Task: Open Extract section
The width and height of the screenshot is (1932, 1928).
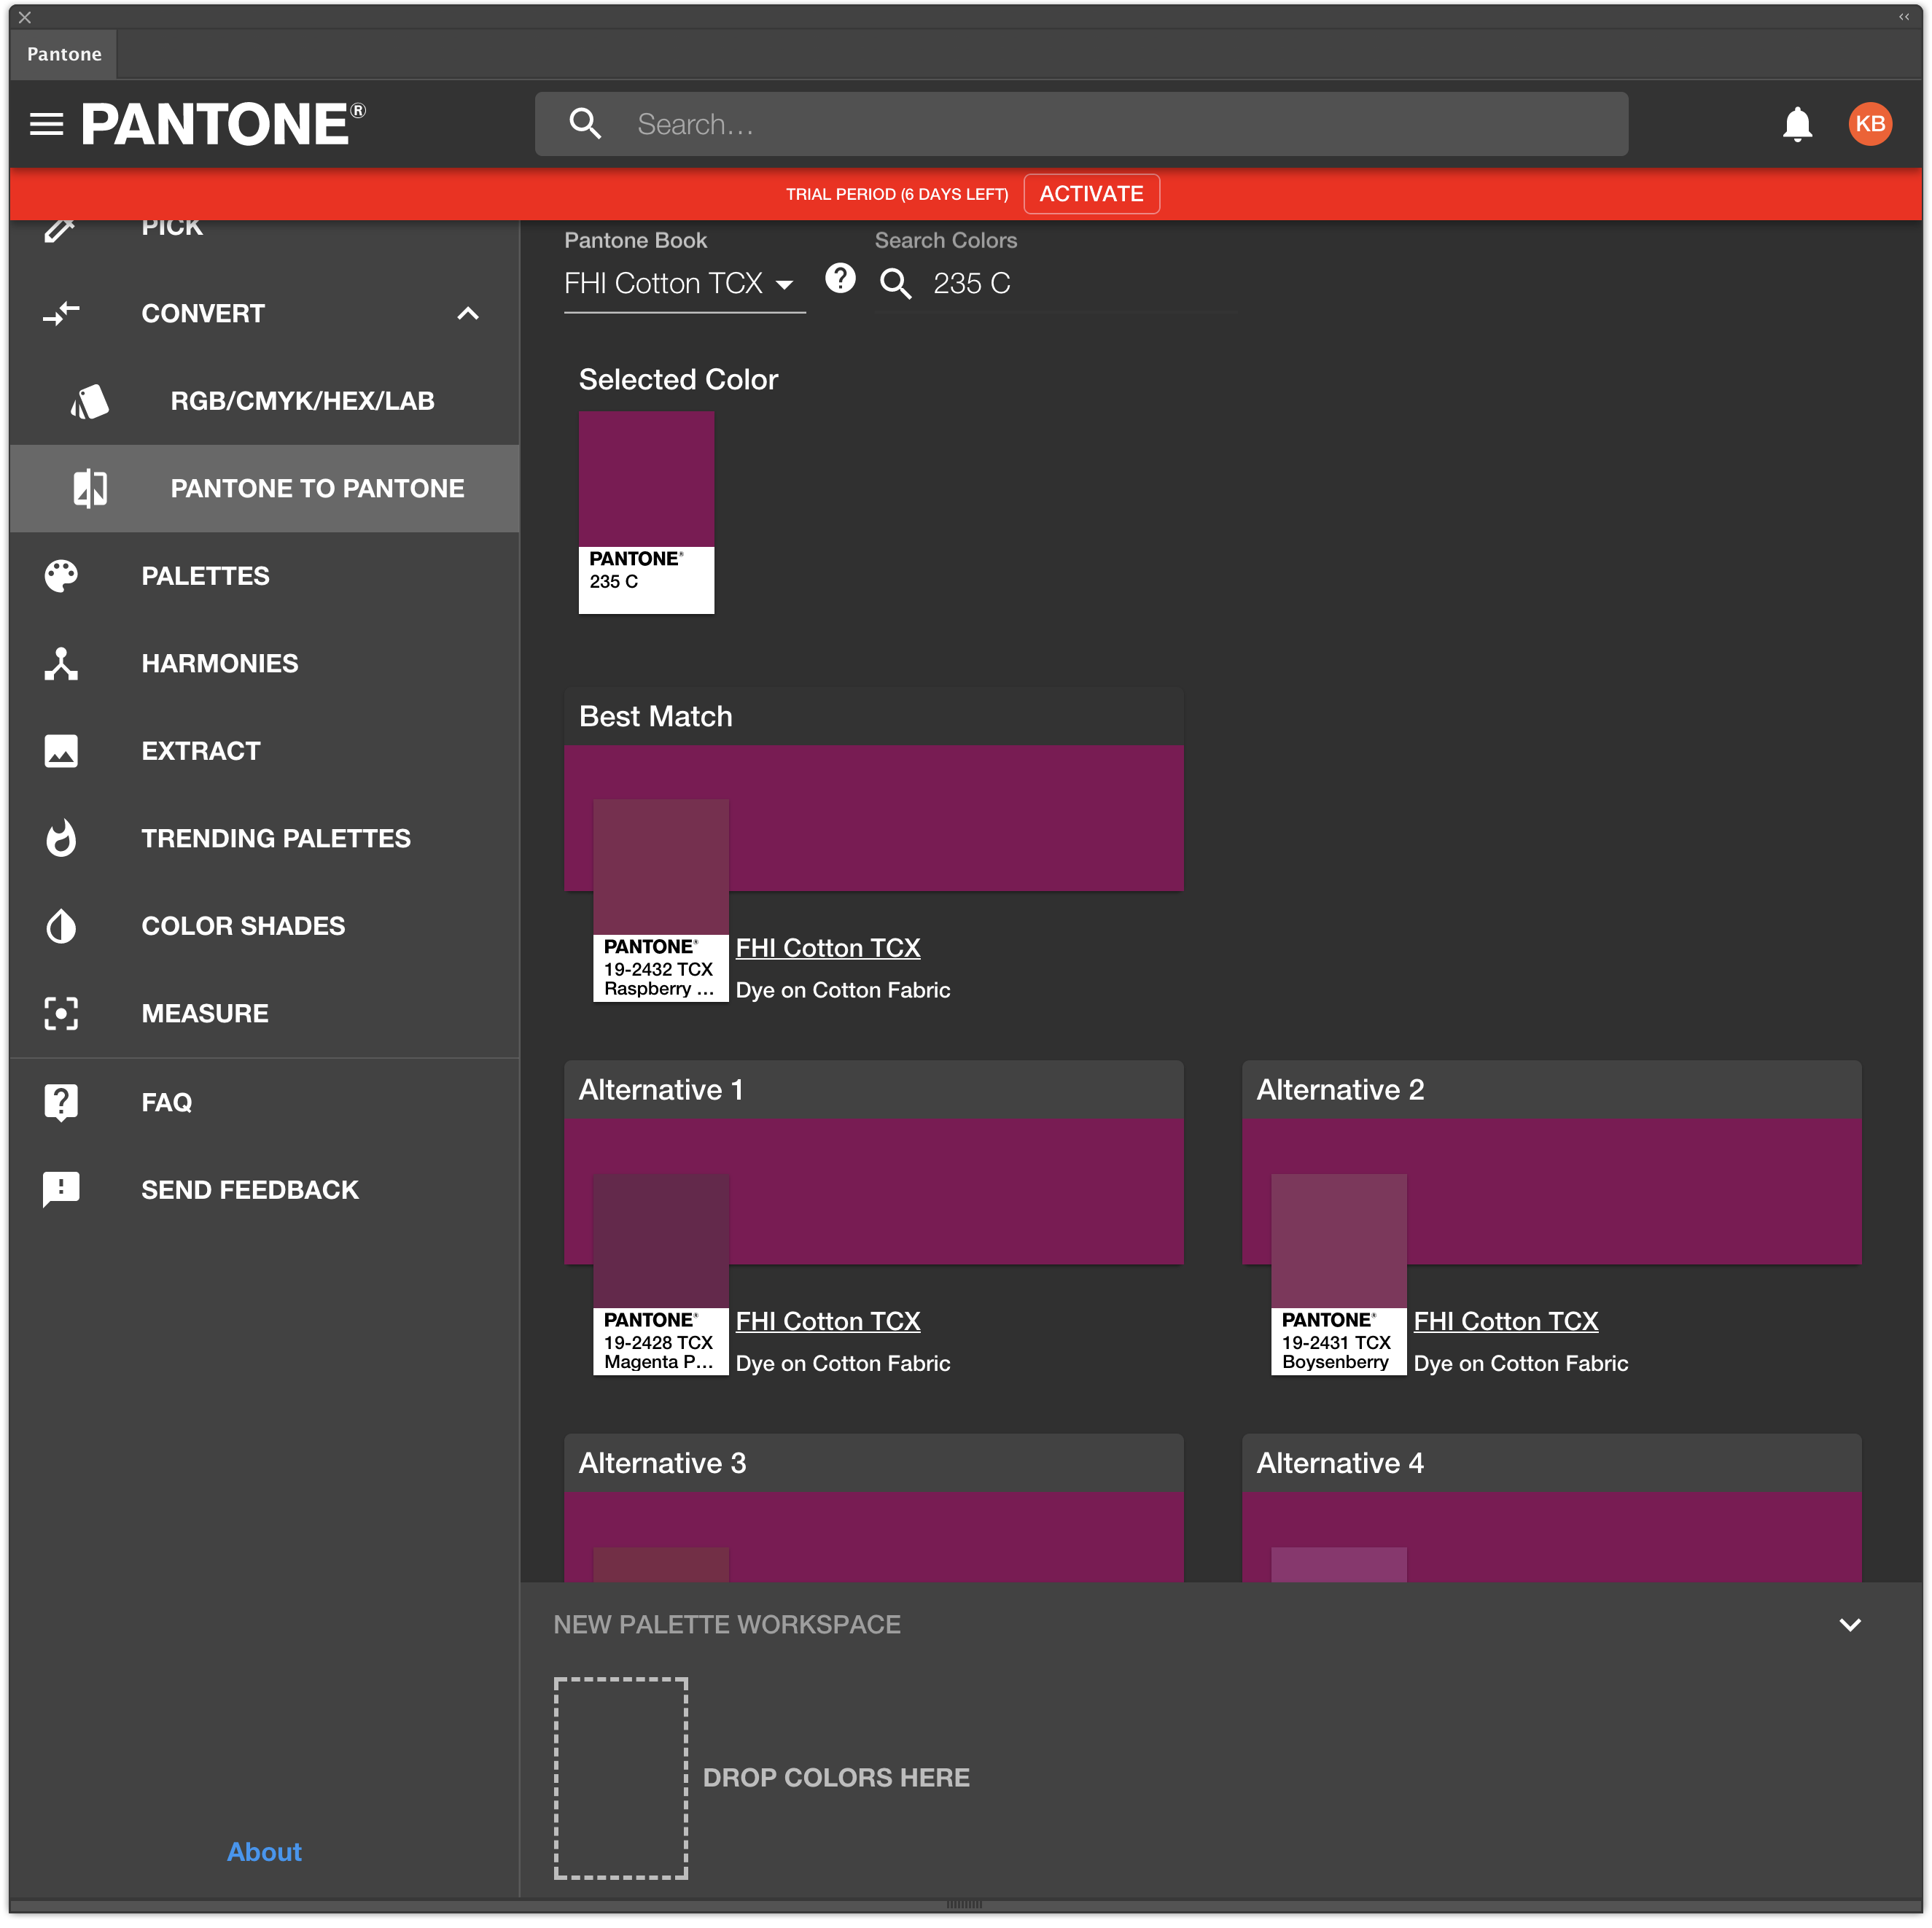Action: pos(264,751)
